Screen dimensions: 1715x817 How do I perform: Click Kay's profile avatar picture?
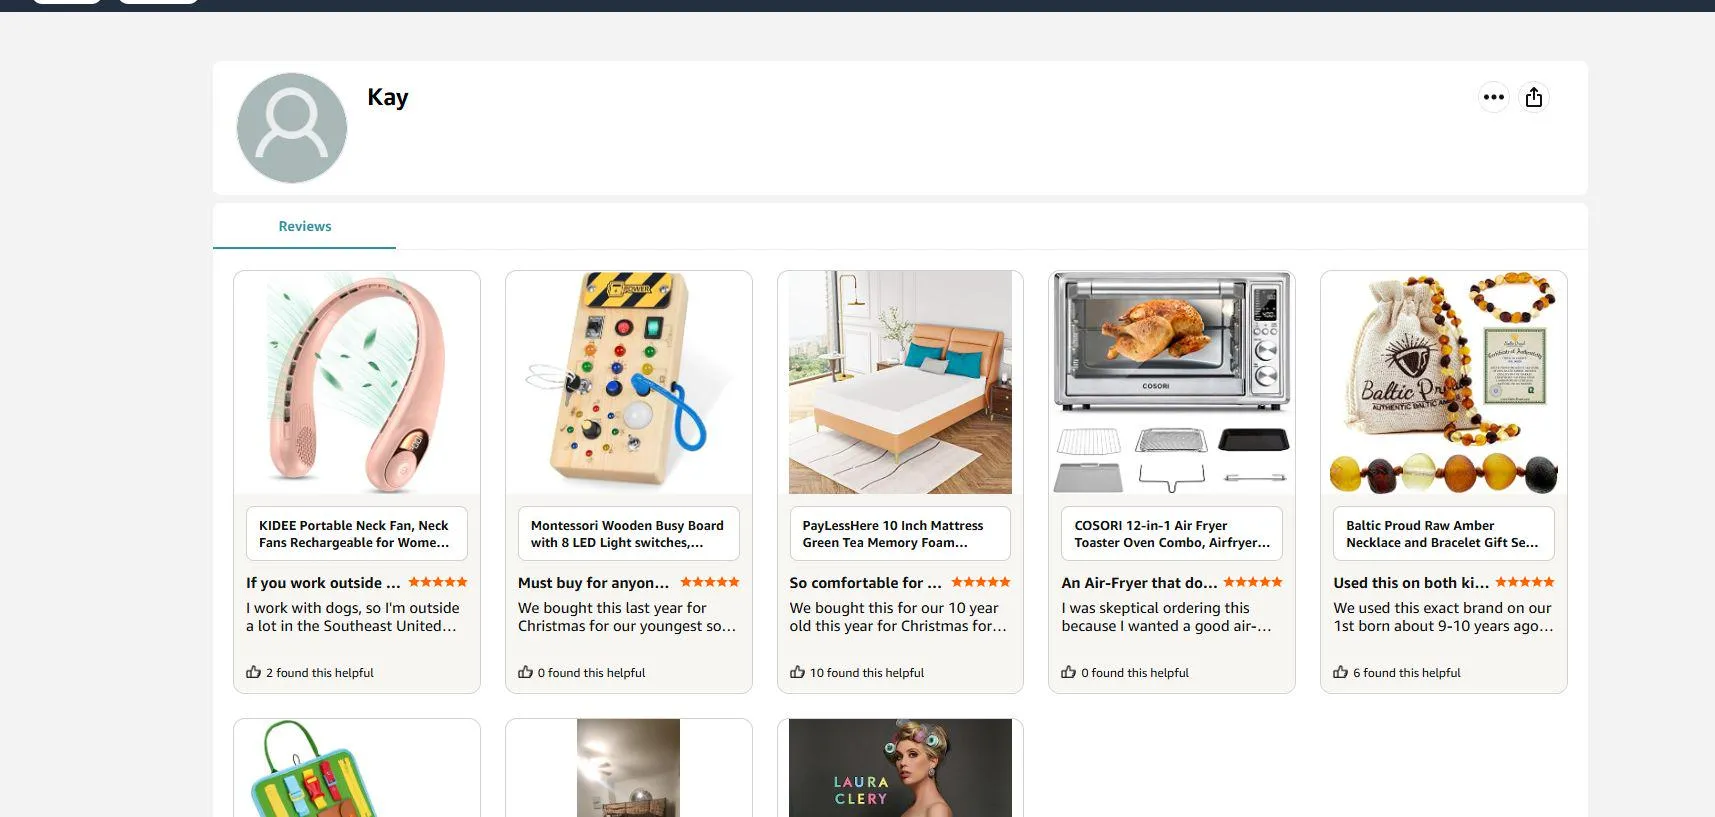tap(292, 128)
